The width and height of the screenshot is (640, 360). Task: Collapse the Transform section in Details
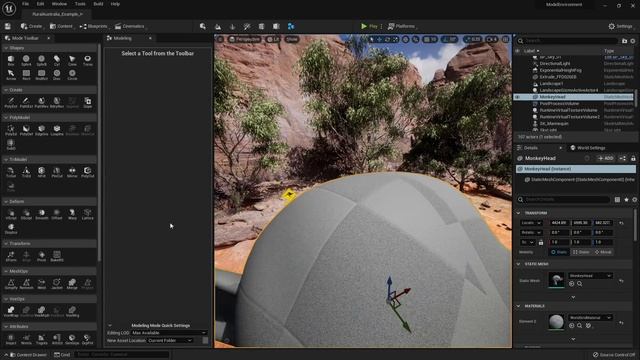[518, 213]
